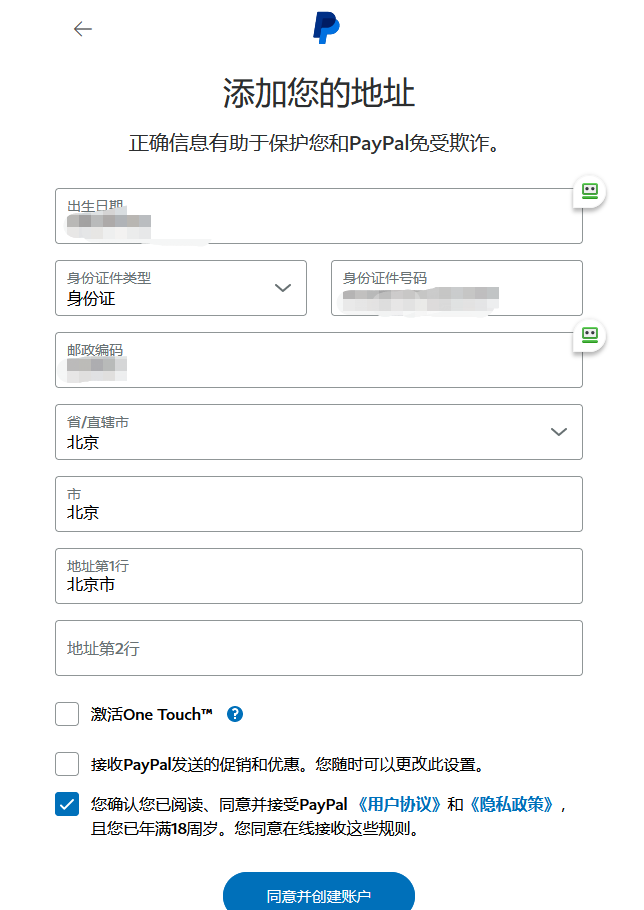Tick the PayPal promotions and offers checkbox
The width and height of the screenshot is (644, 910).
(x=67, y=765)
